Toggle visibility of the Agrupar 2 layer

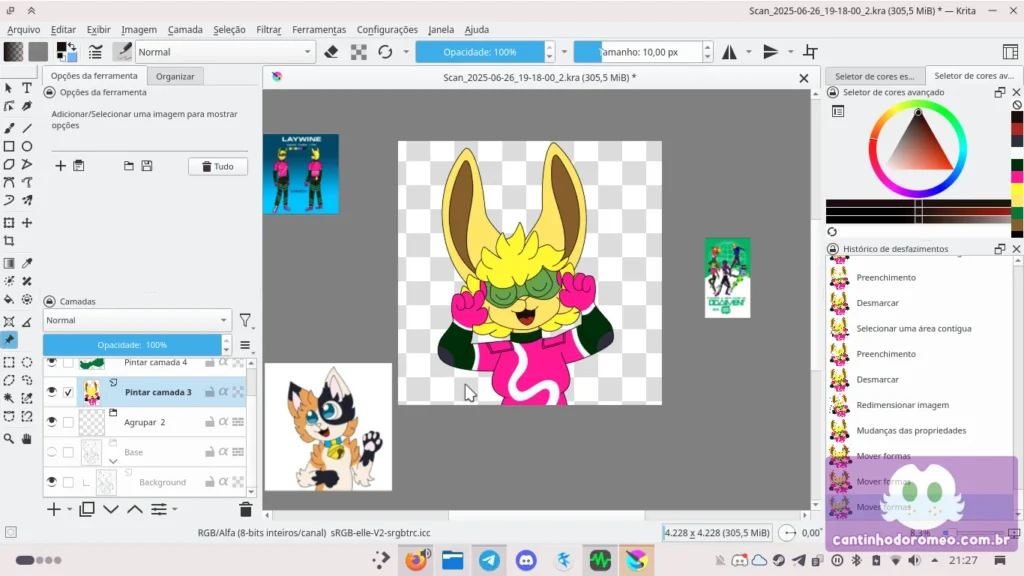[52, 422]
